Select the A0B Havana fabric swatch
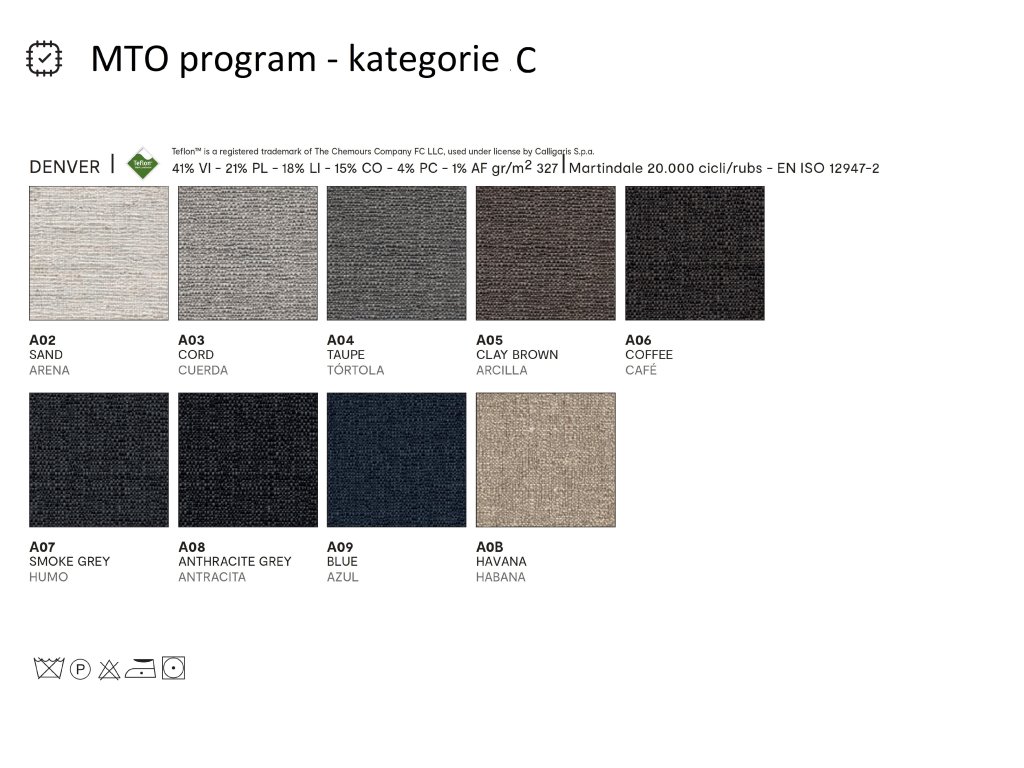 click(x=545, y=460)
